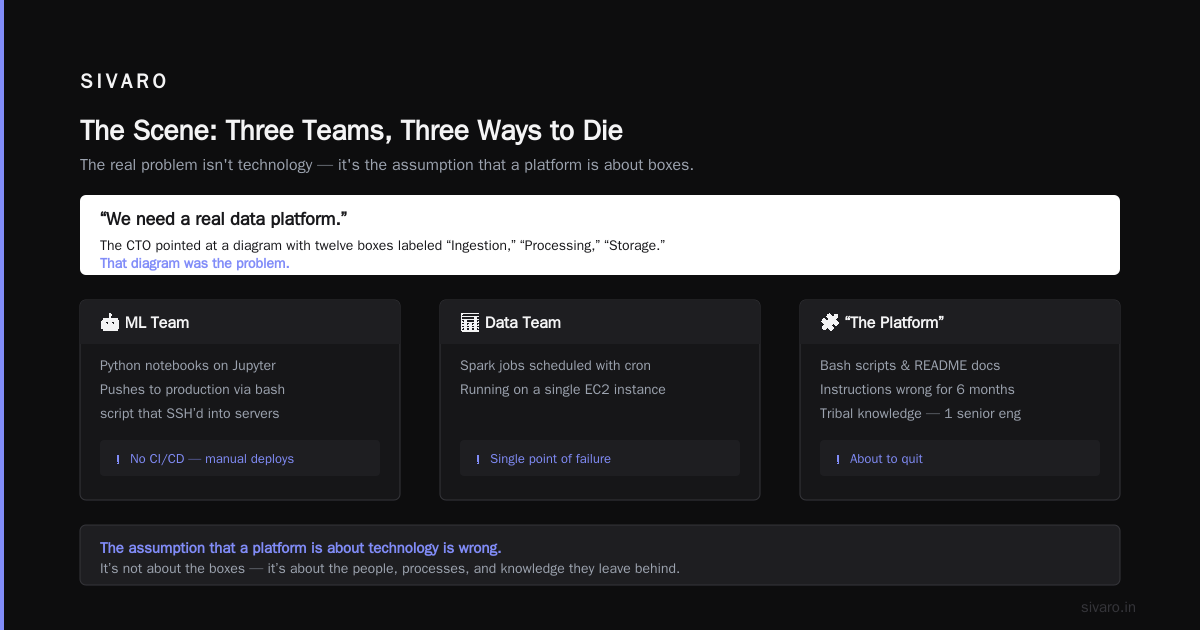Select the ML Team card header

click(x=240, y=322)
